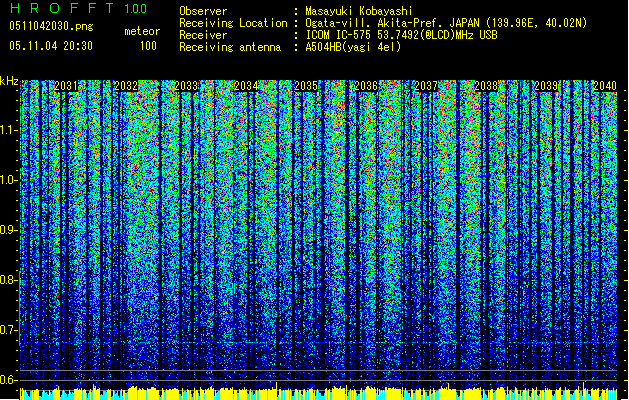
Task: Click the 2031 time marker
Action: [67, 87]
